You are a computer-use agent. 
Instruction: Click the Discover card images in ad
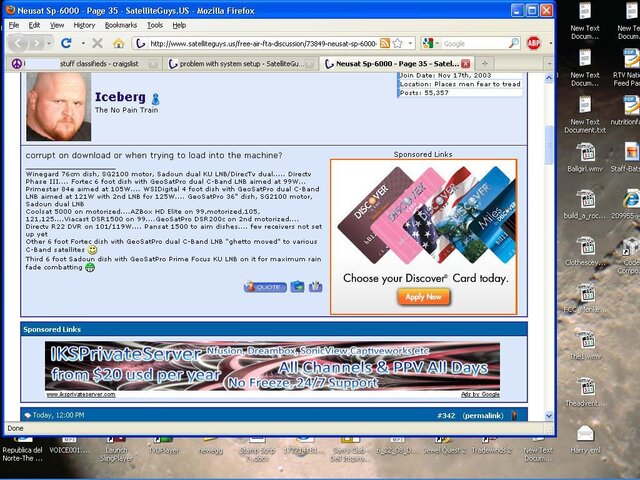coord(426,215)
